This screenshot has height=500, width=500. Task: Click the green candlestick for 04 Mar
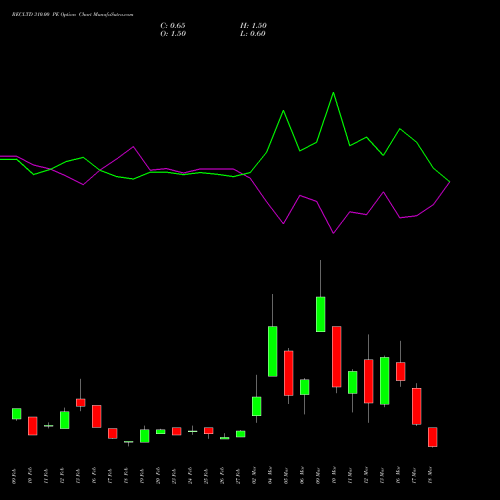pos(273,351)
